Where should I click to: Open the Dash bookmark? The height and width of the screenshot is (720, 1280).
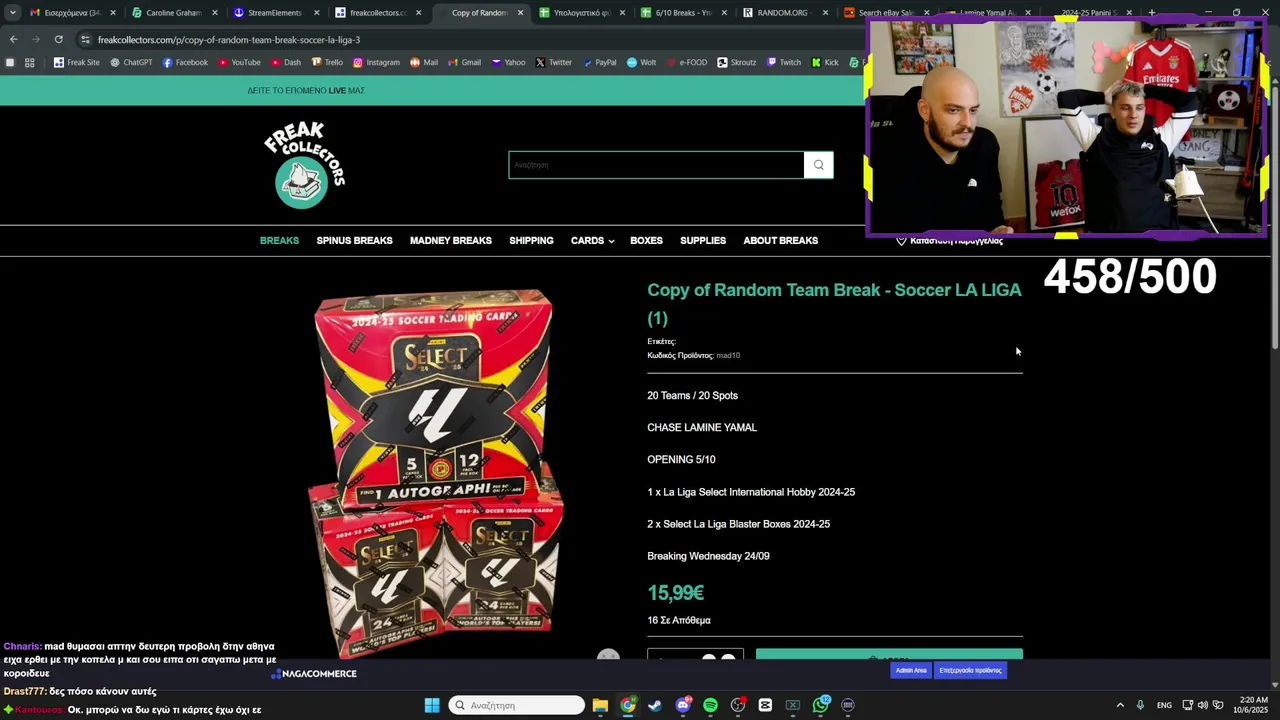click(285, 62)
